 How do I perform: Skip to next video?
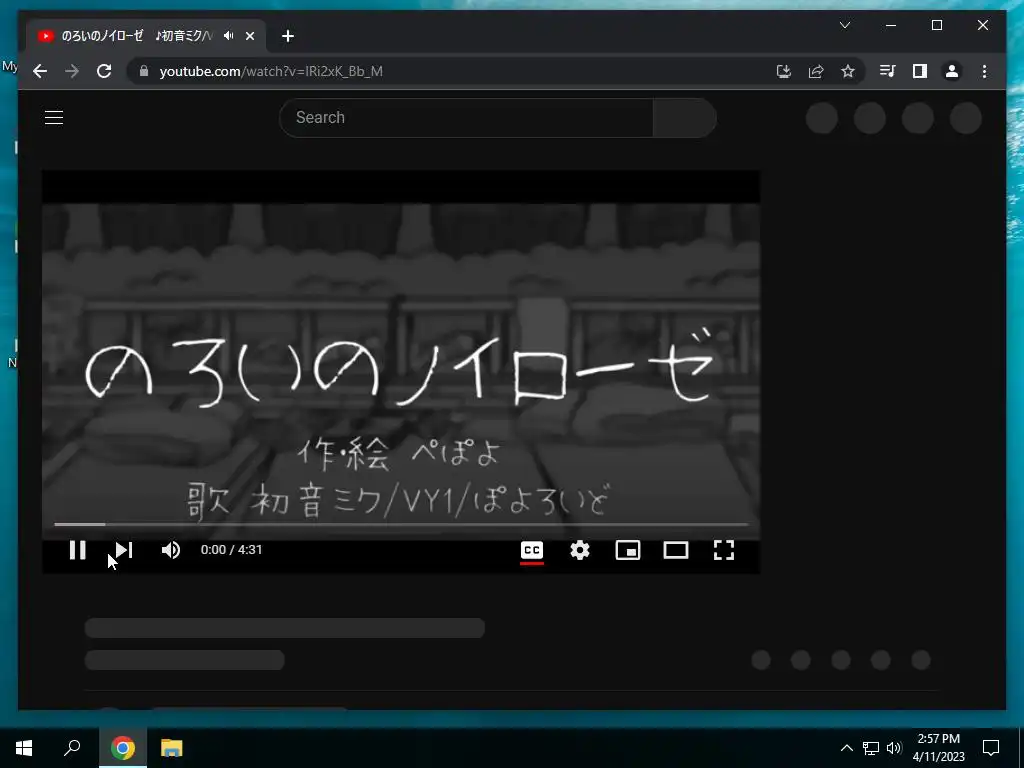click(x=124, y=551)
